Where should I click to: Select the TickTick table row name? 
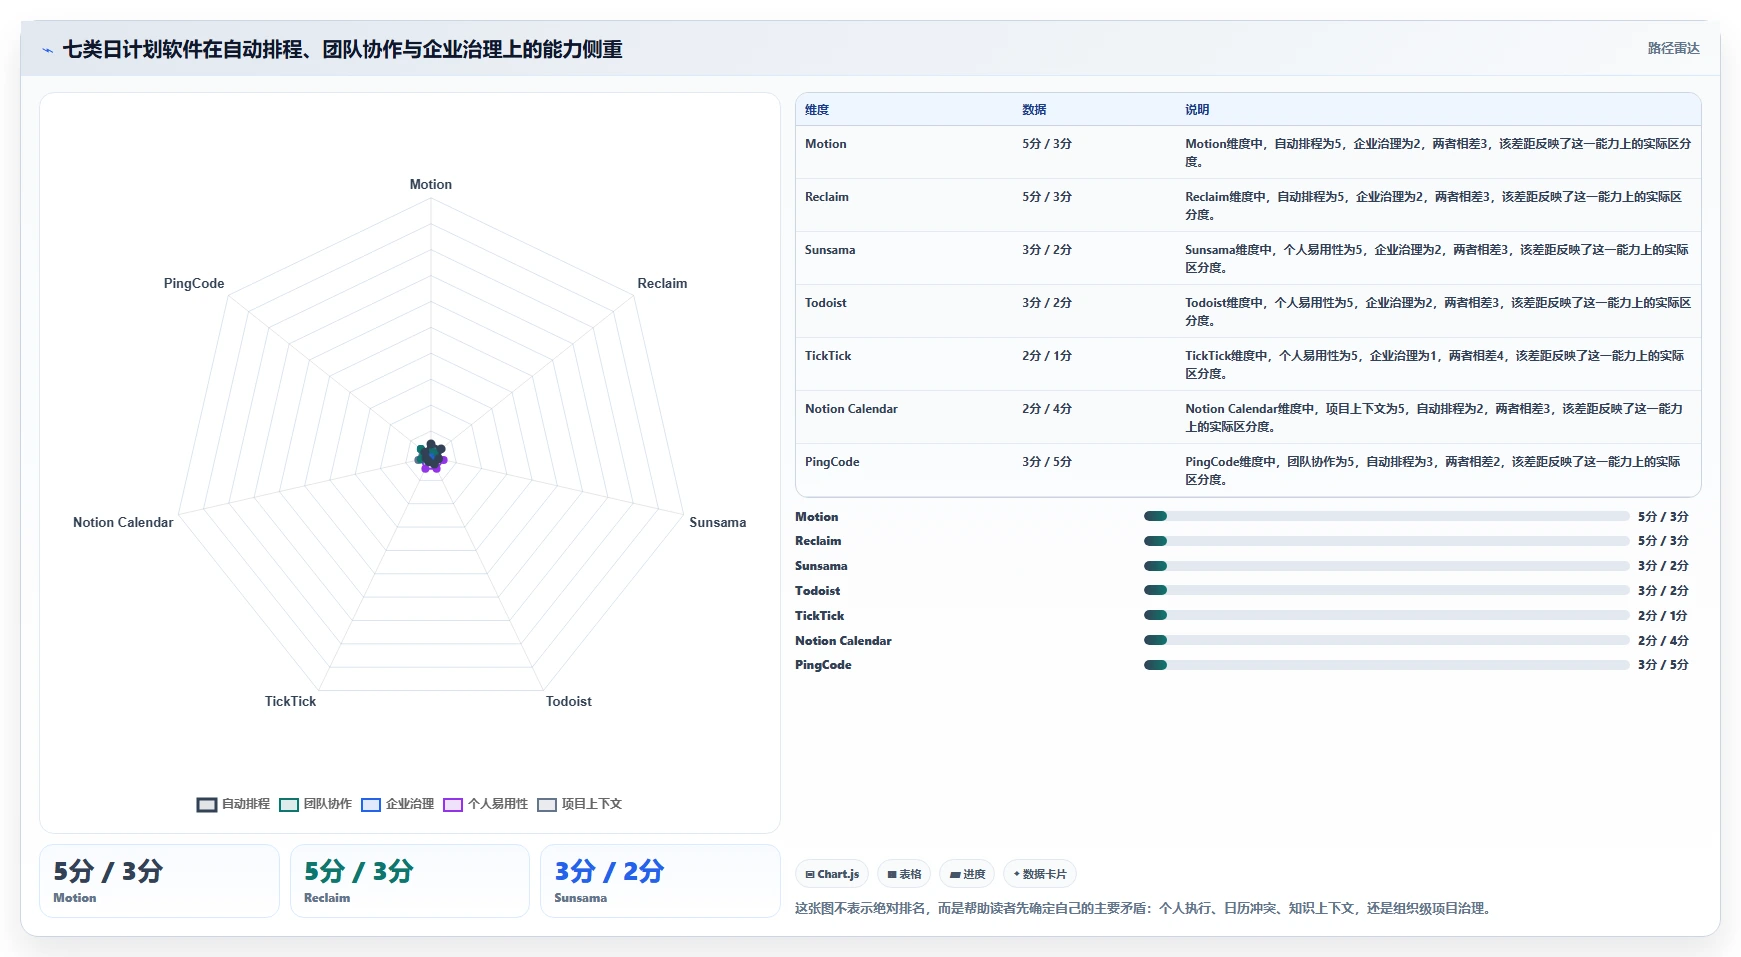pos(828,356)
